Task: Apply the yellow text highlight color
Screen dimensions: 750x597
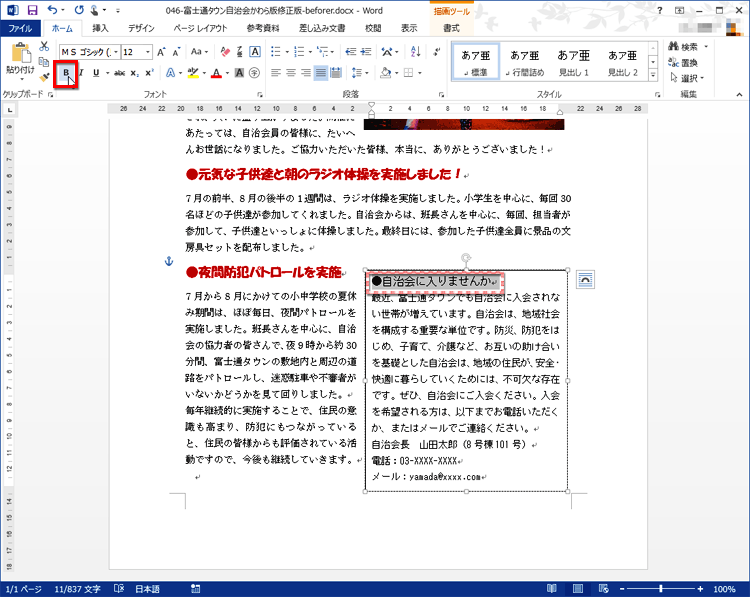Action: pos(193,73)
